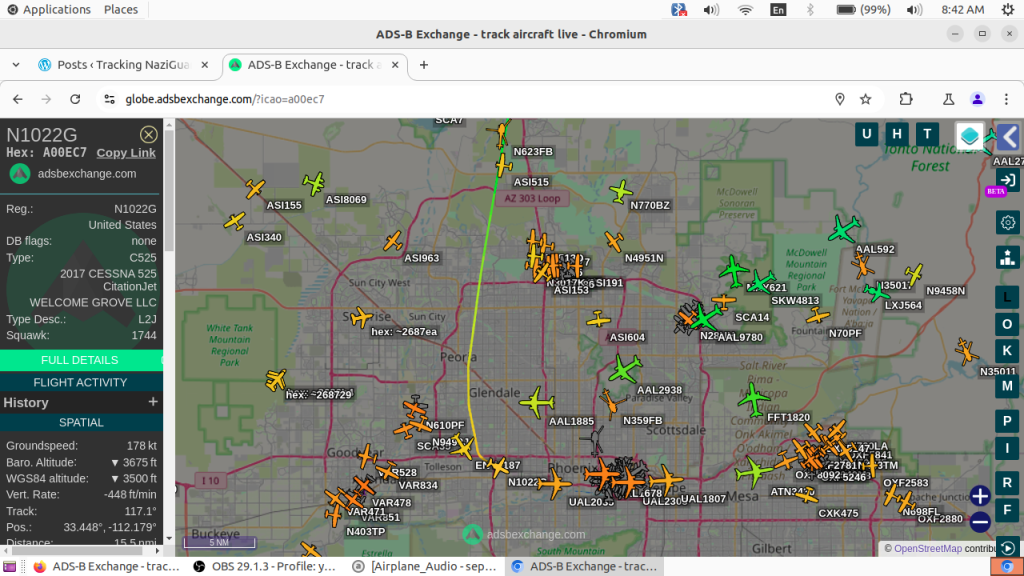Toggle the U map filter button
Image resolution: width=1024 pixels, height=576 pixels.
867,135
